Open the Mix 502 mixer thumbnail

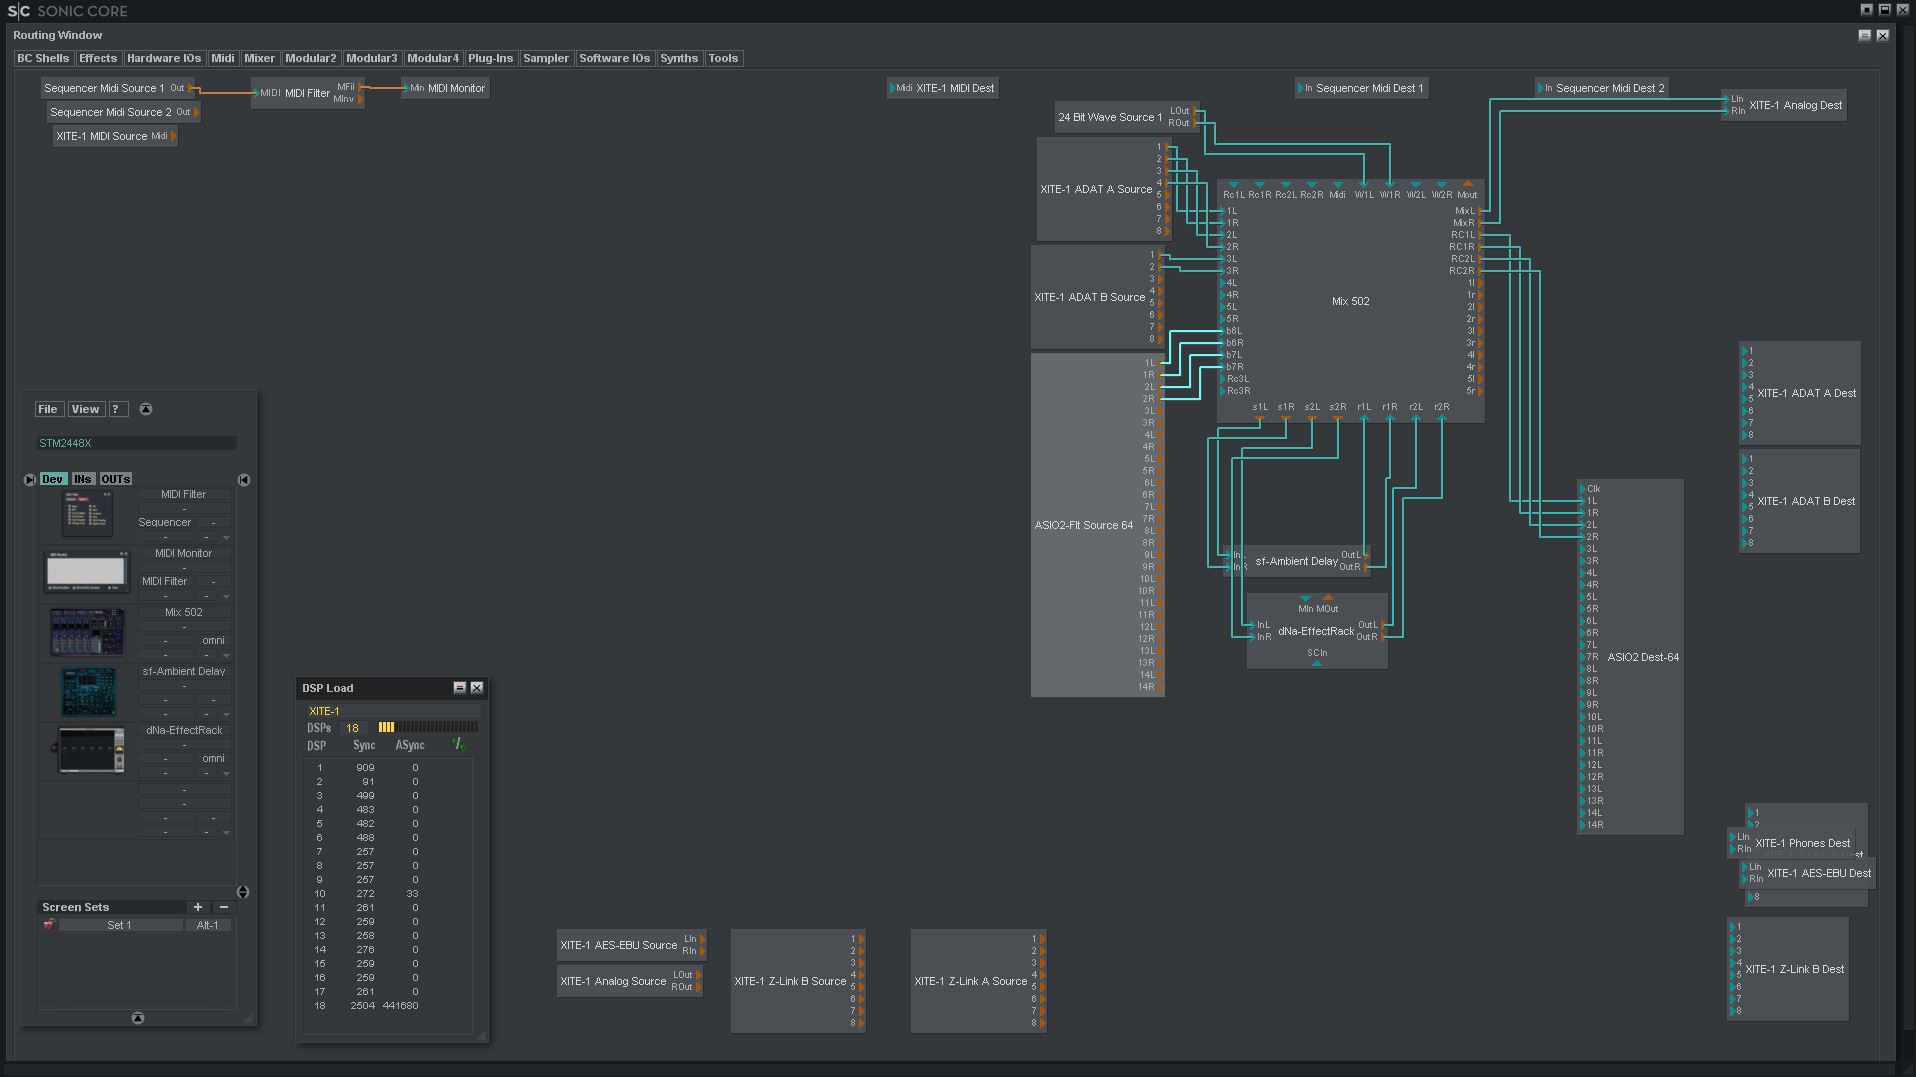(x=88, y=631)
